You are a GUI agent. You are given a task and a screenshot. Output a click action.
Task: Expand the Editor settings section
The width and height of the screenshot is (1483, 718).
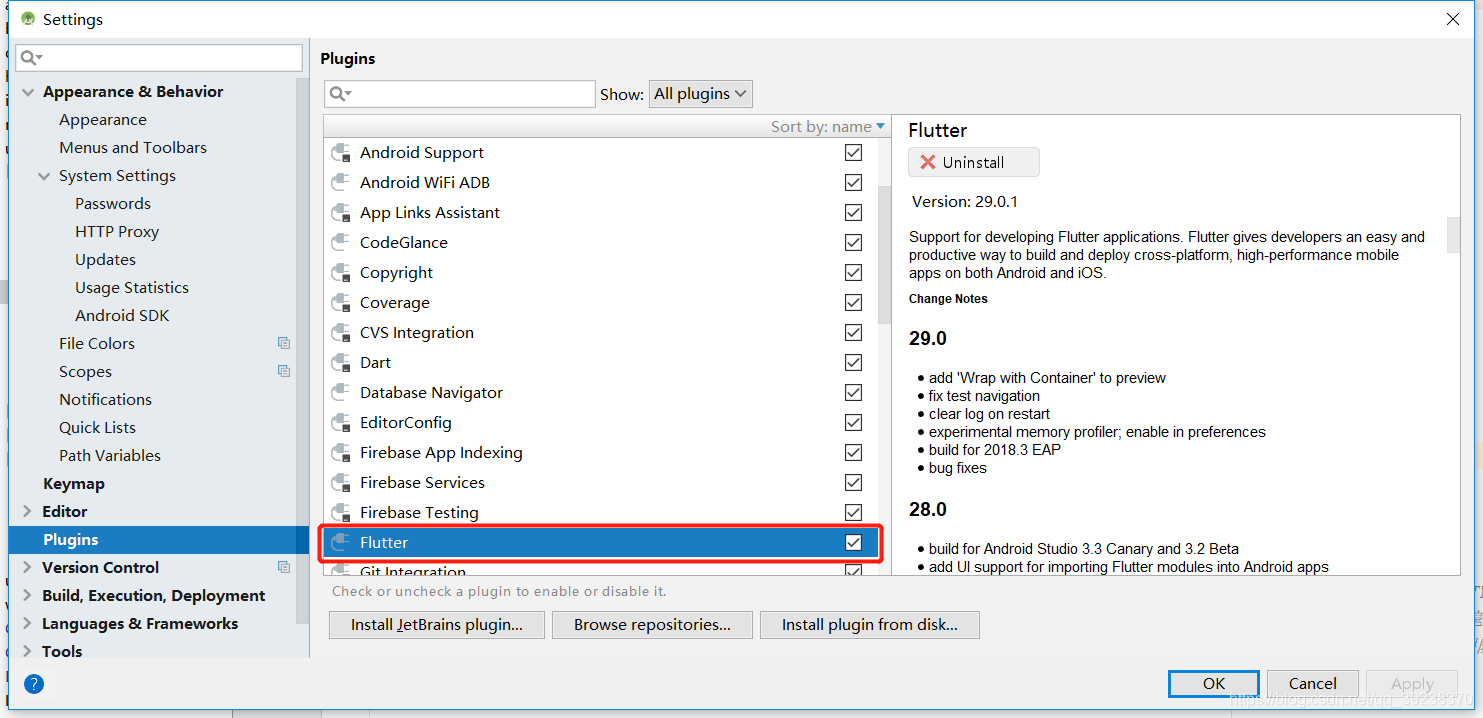pyautogui.click(x=27, y=512)
